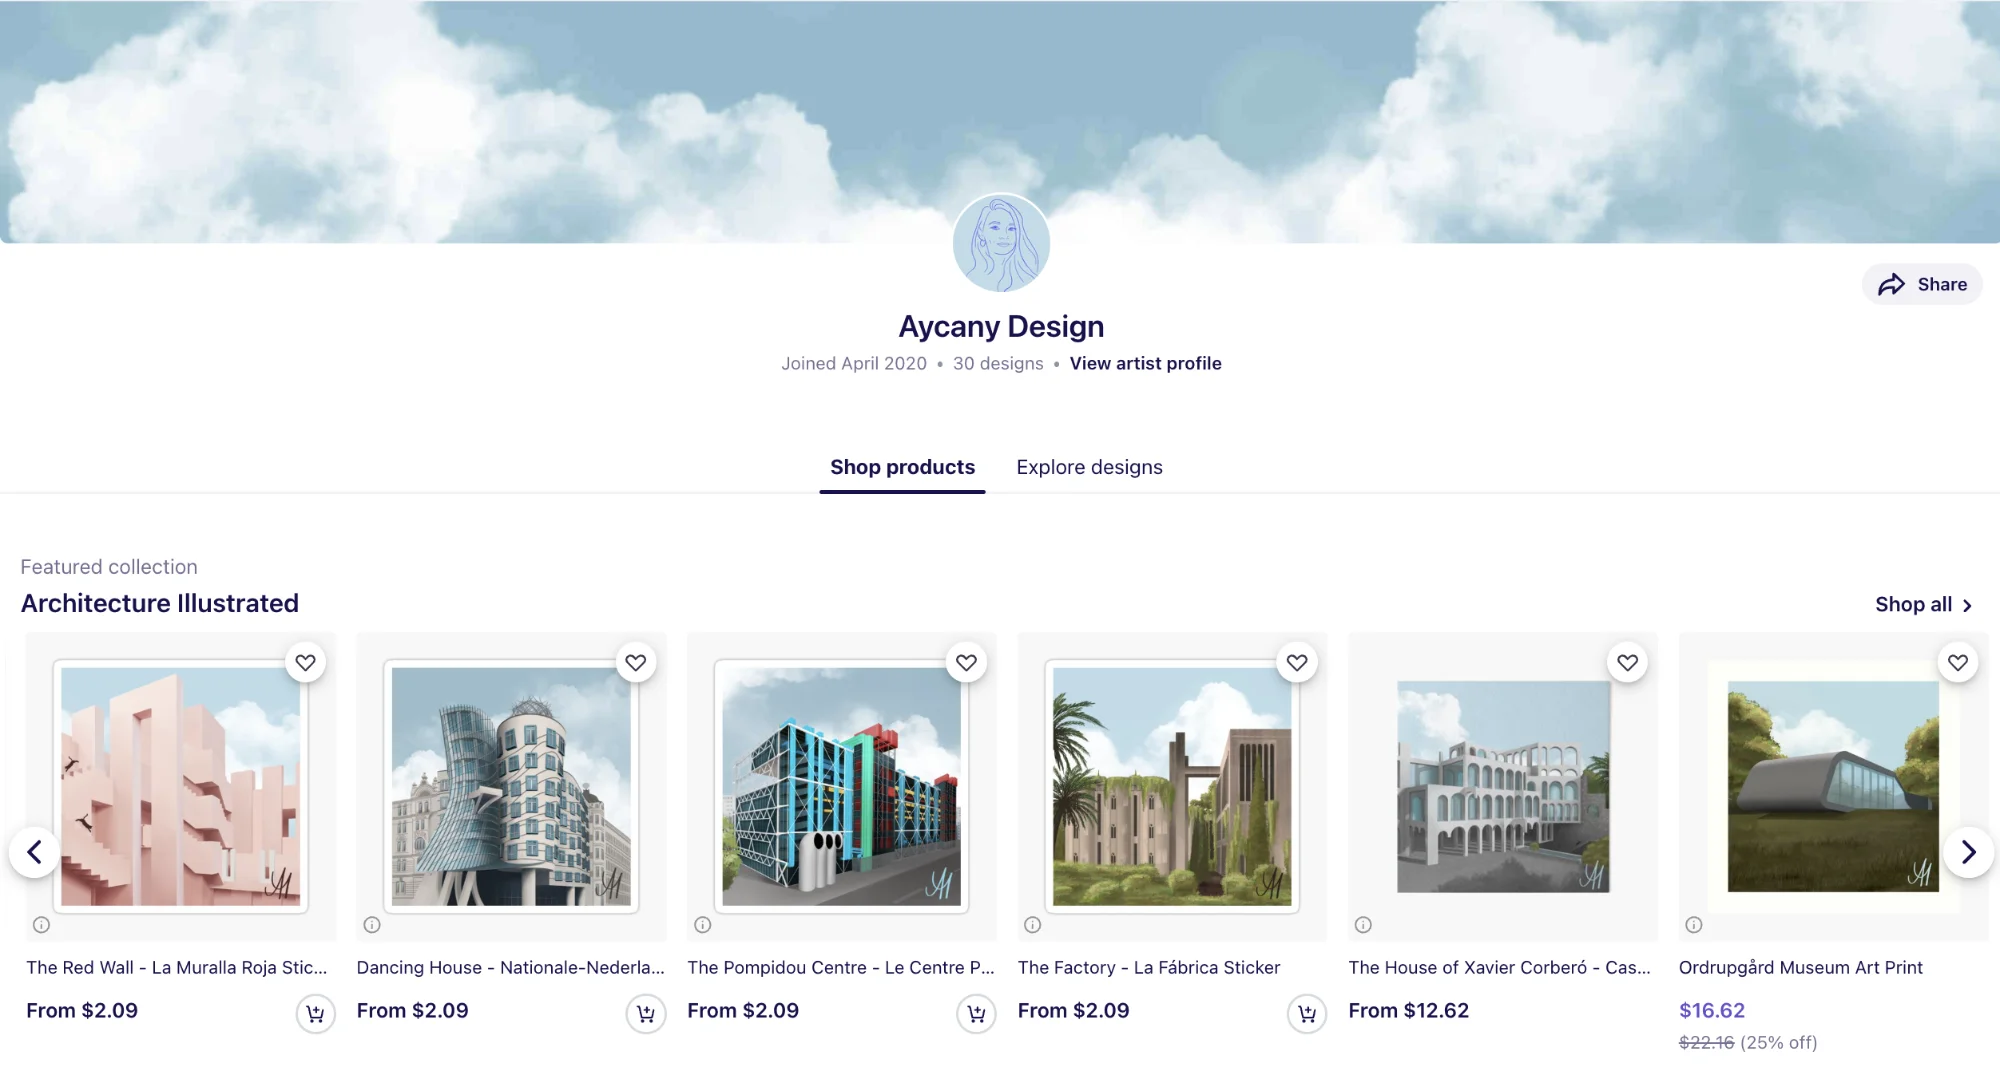Open the Pompidou Centre product thumbnail
The width and height of the screenshot is (2000, 1071).
click(841, 787)
